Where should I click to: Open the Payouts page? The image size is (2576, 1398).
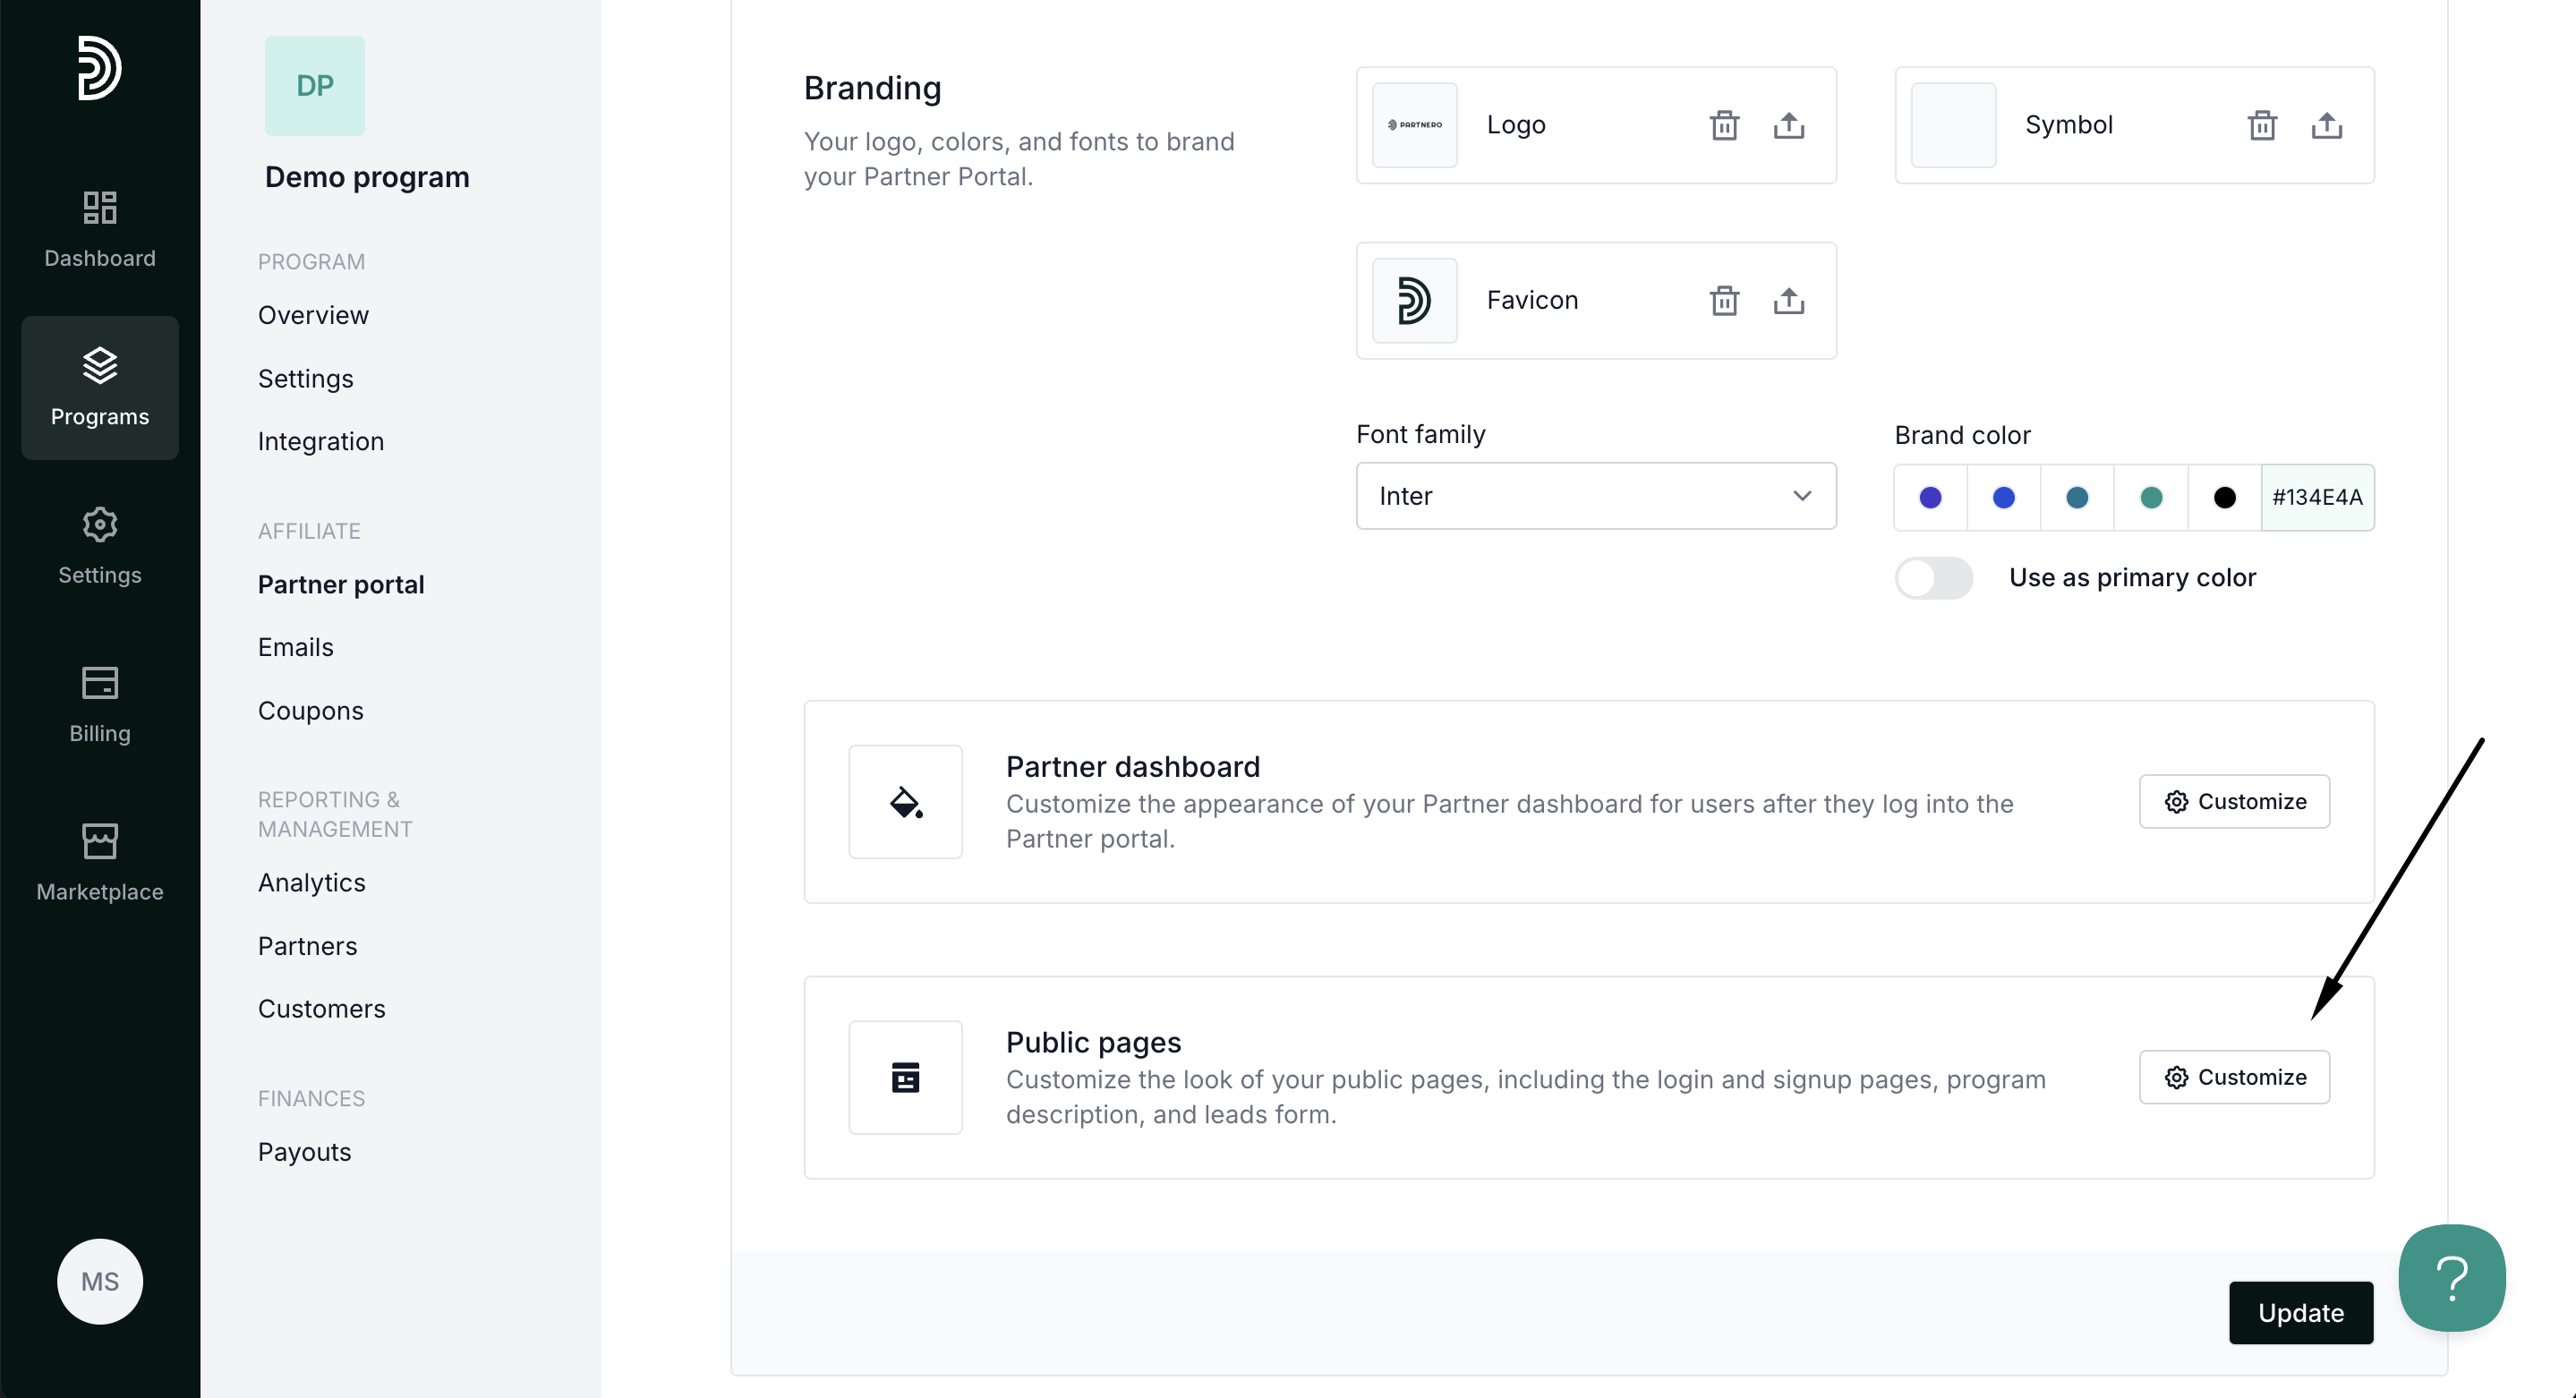pos(305,1152)
